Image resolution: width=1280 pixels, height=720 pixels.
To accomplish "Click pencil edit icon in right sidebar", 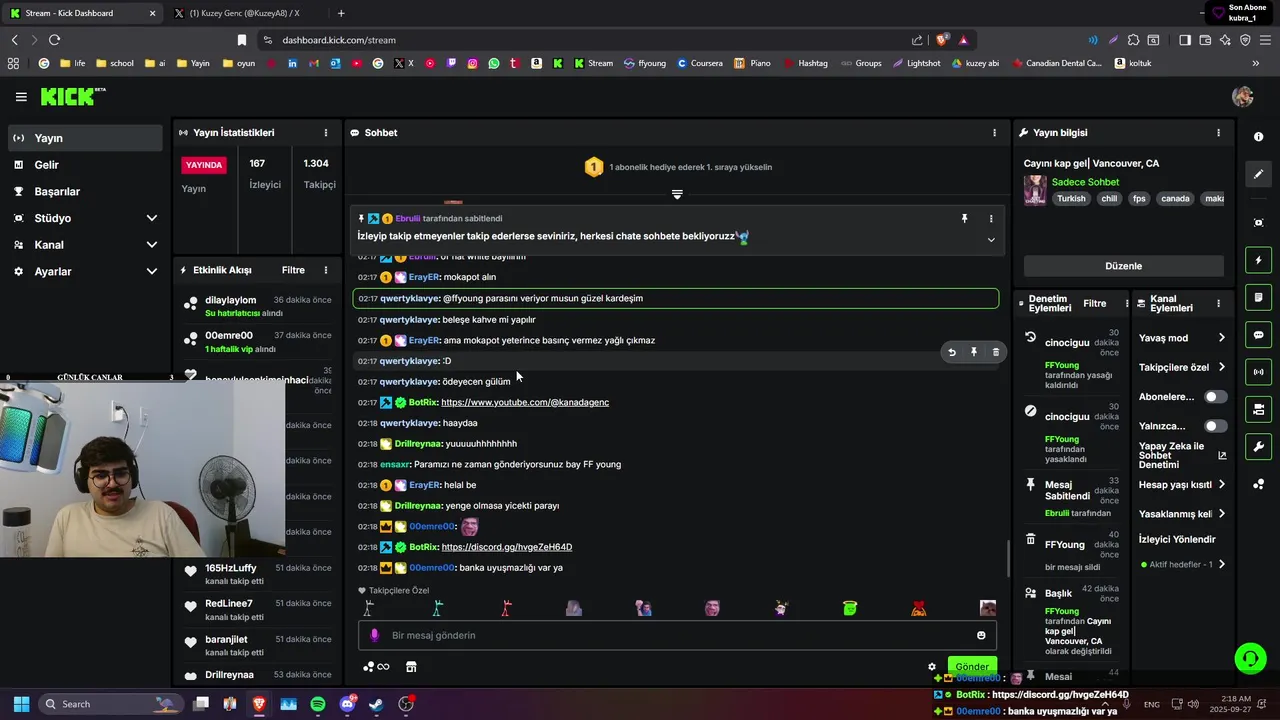I will coord(1259,174).
